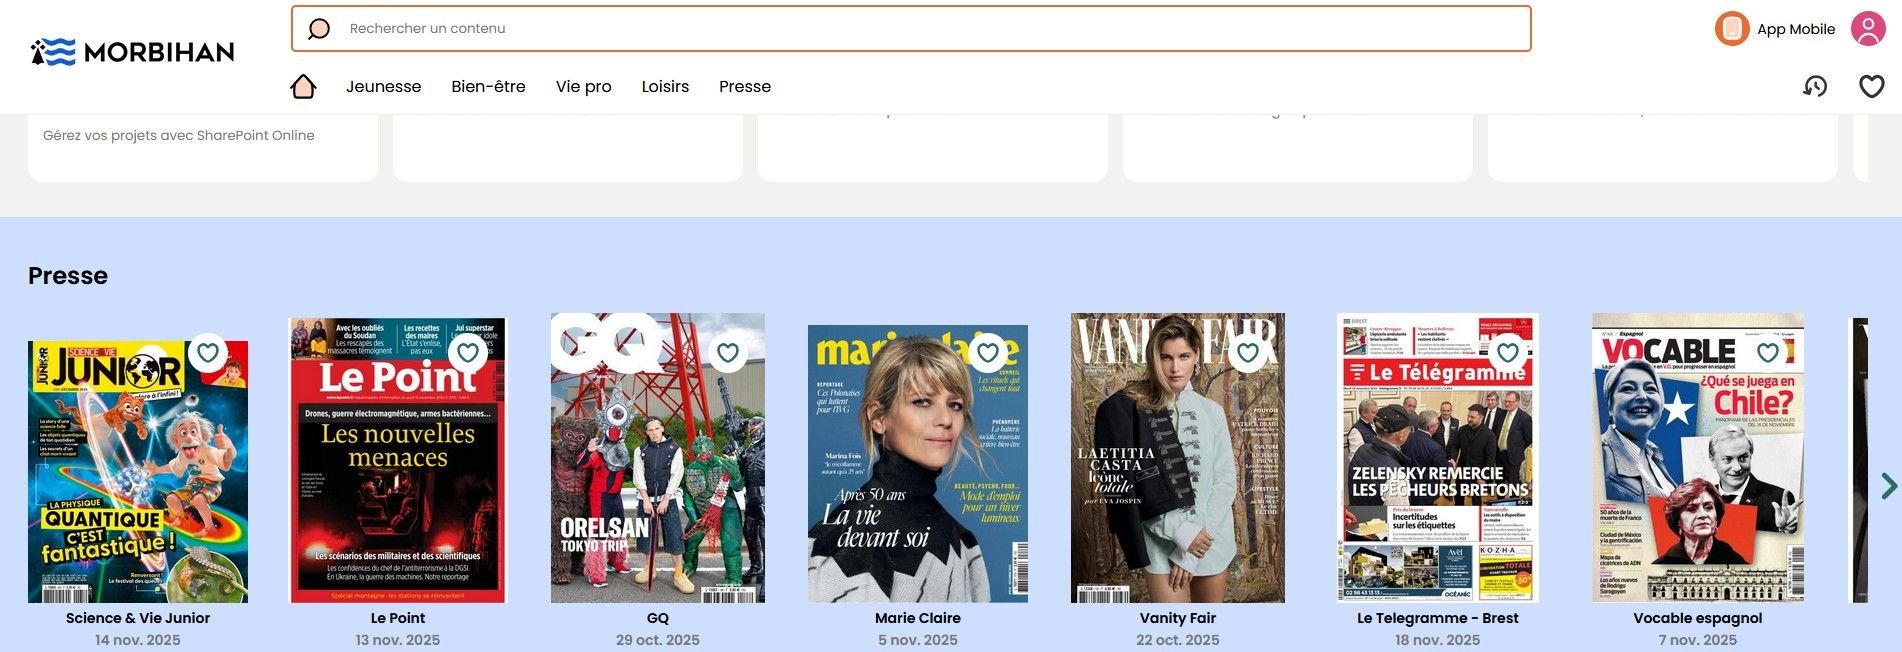Click the search magnifier icon
This screenshot has width=1902, height=652.
[319, 29]
